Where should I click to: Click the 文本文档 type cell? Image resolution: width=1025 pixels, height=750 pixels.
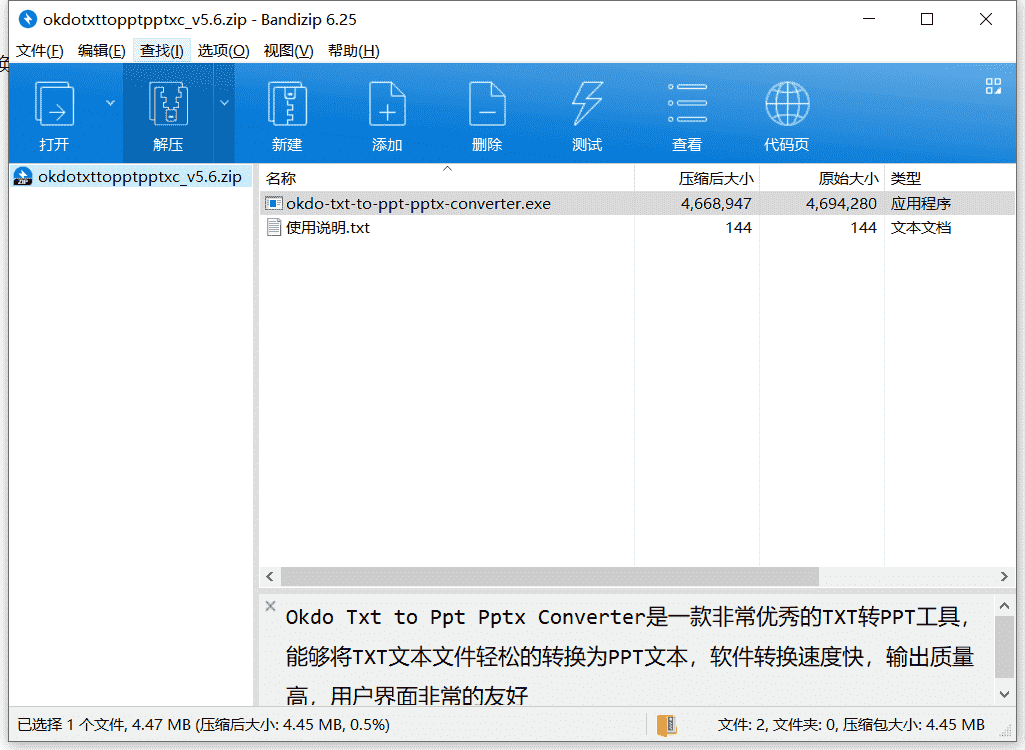click(920, 228)
